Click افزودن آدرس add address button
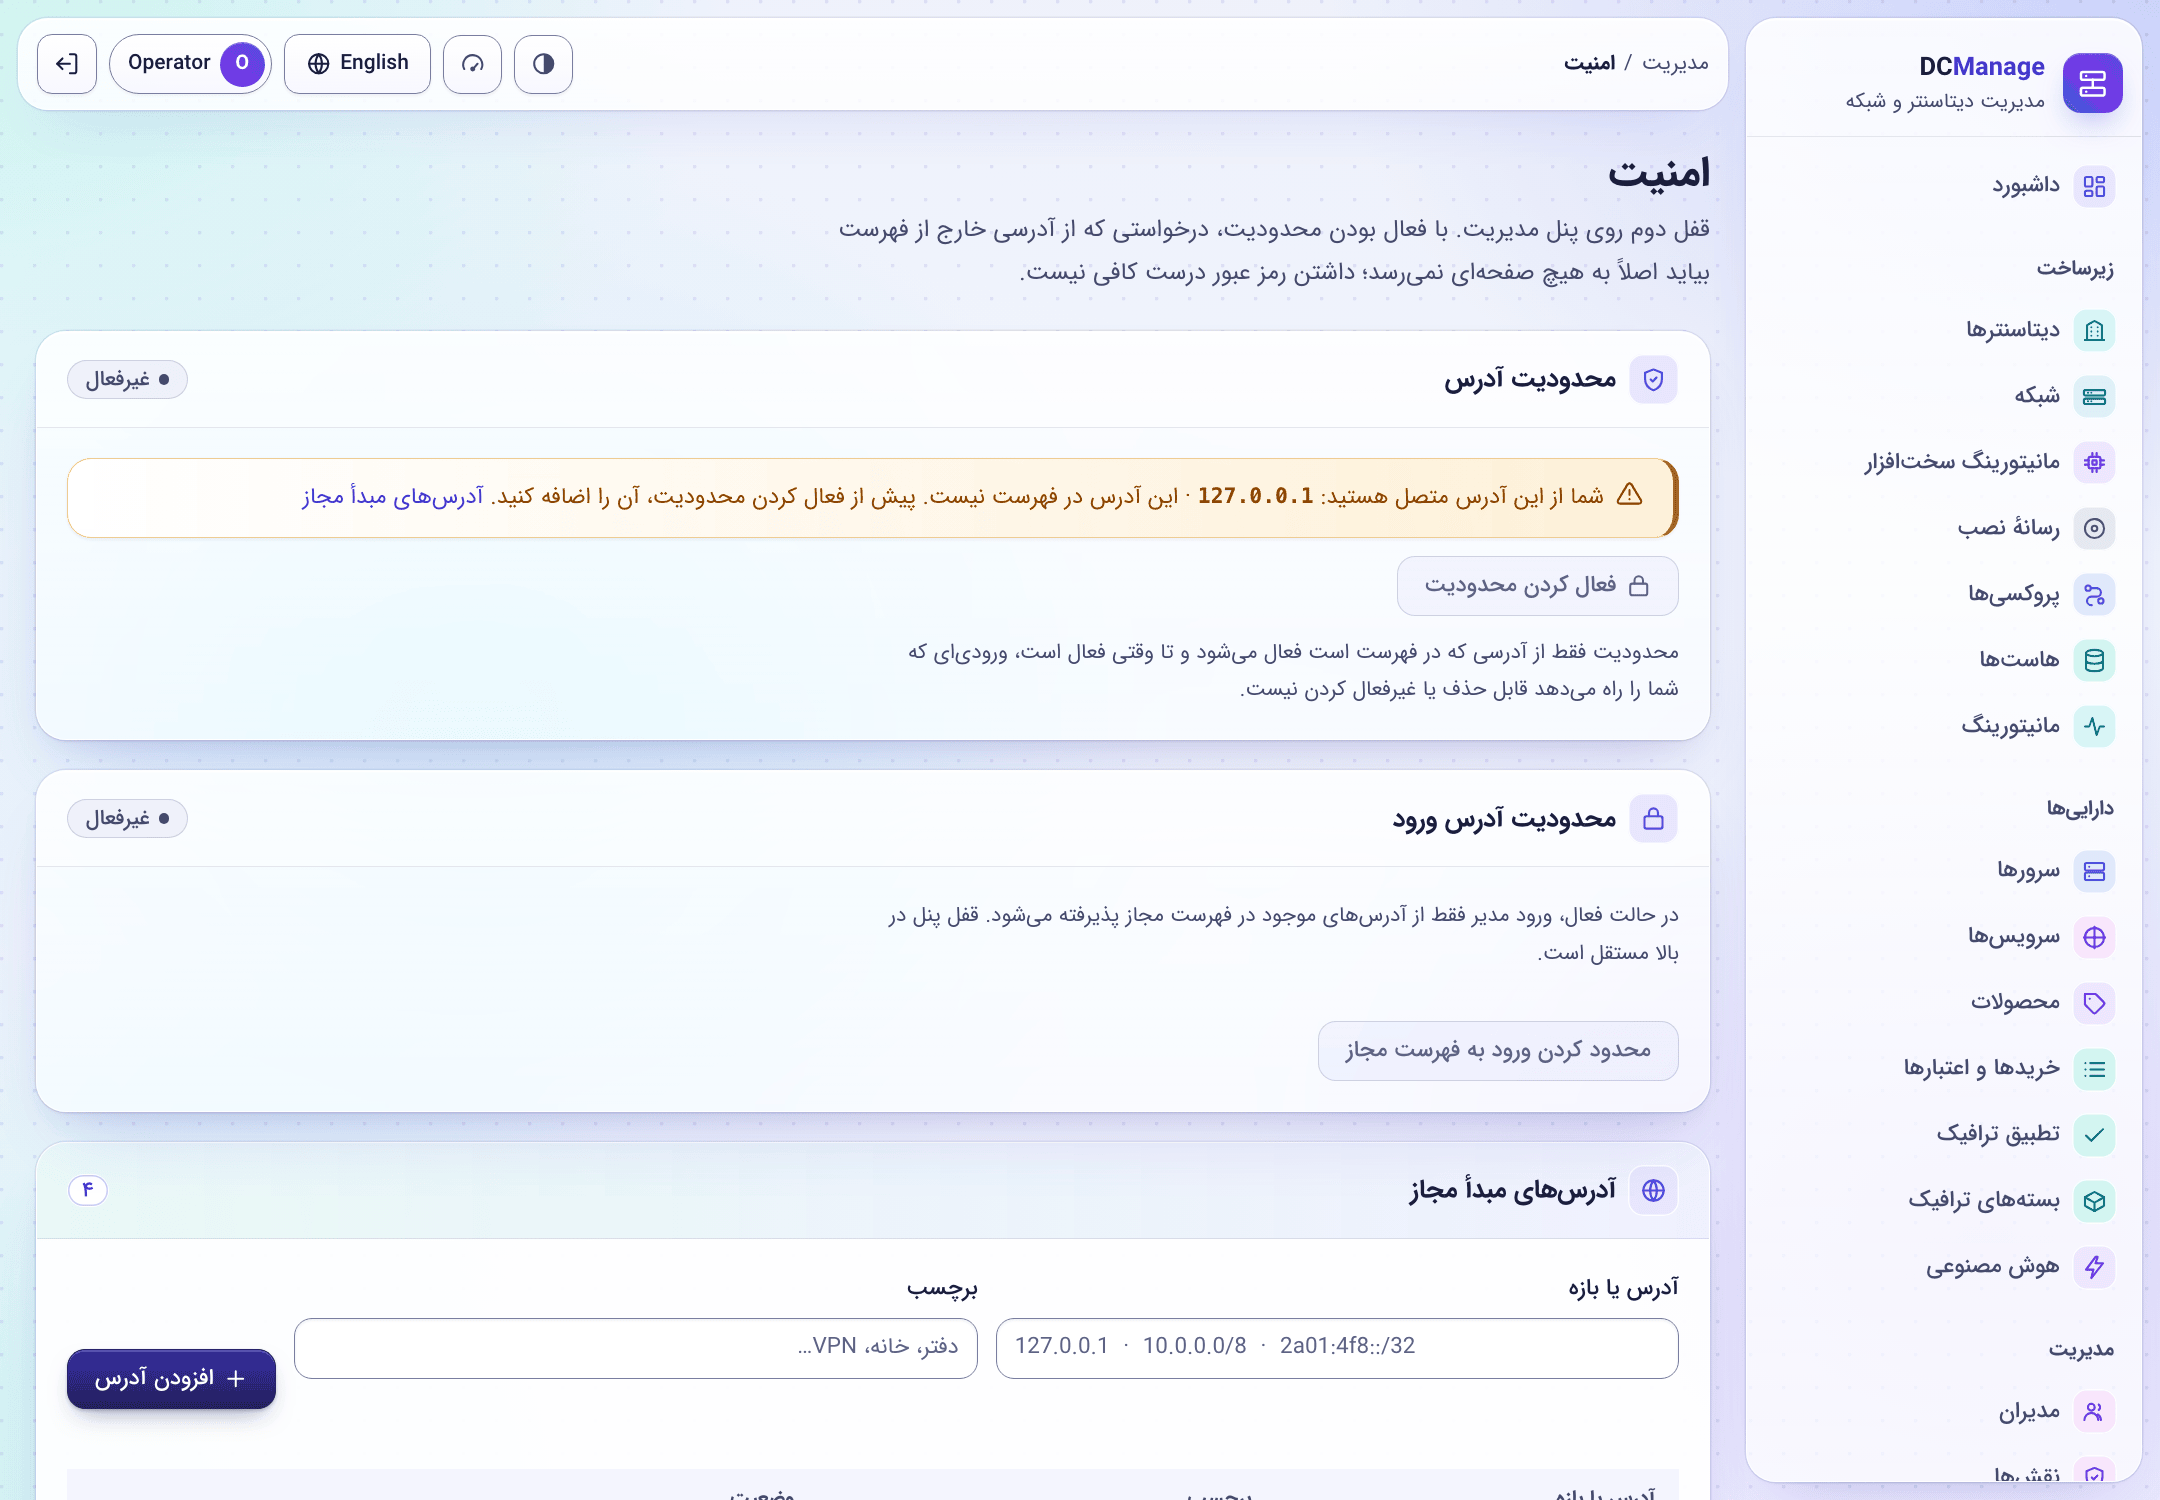 coord(171,1379)
